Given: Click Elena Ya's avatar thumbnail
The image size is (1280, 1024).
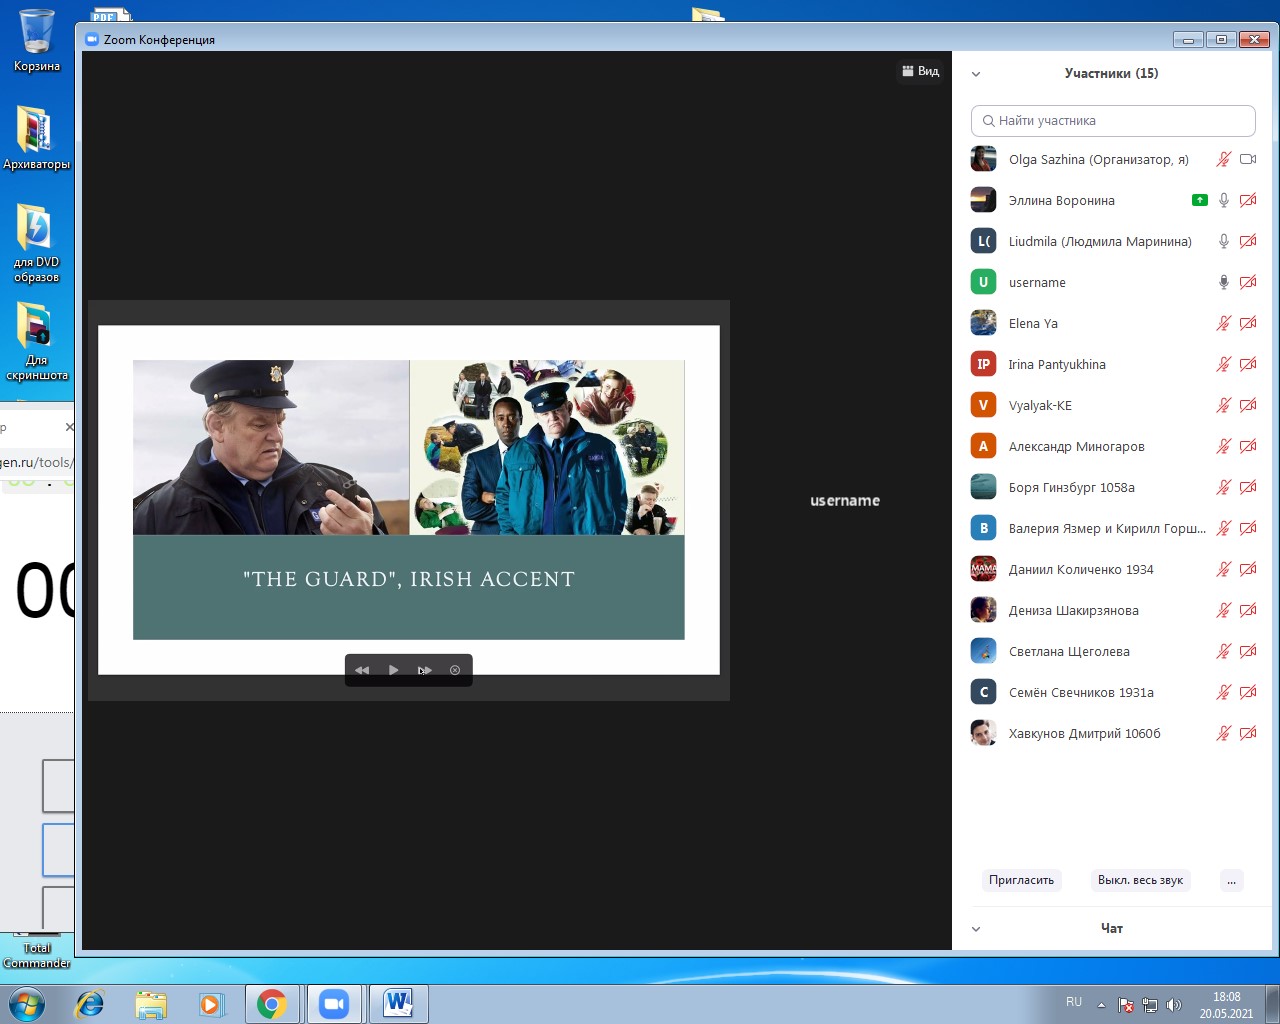Looking at the screenshot, I should [984, 323].
